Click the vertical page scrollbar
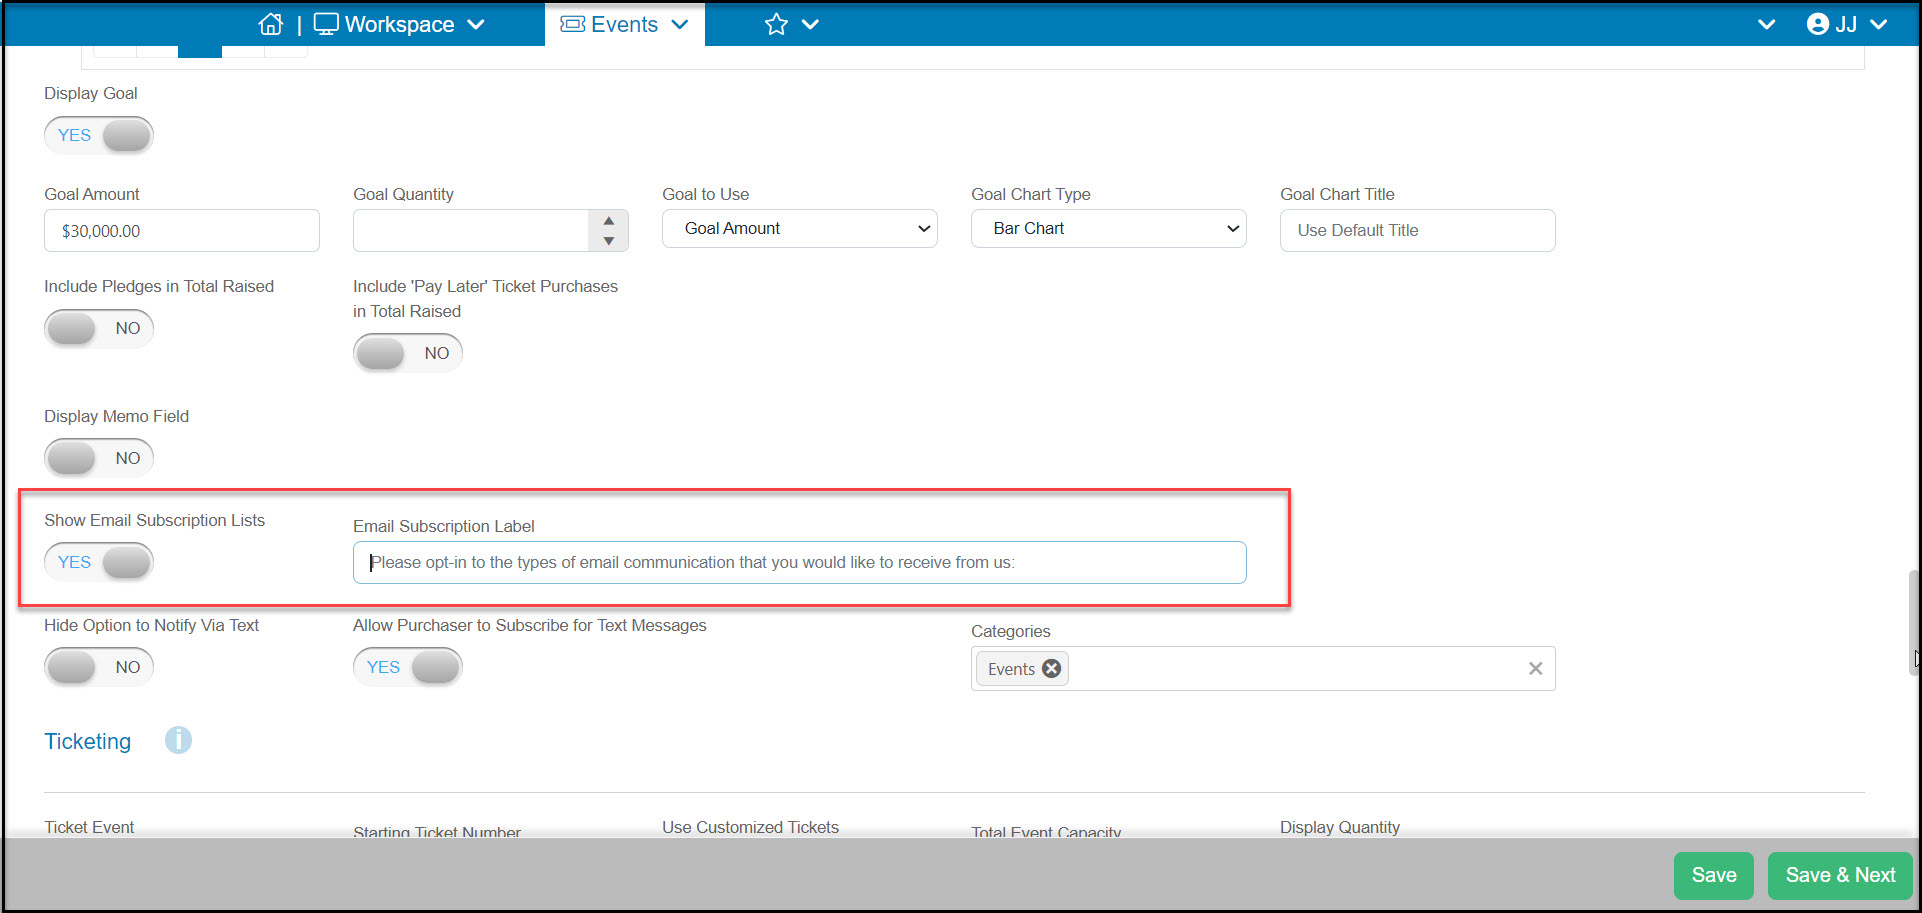This screenshot has height=913, width=1922. pos(1914,623)
